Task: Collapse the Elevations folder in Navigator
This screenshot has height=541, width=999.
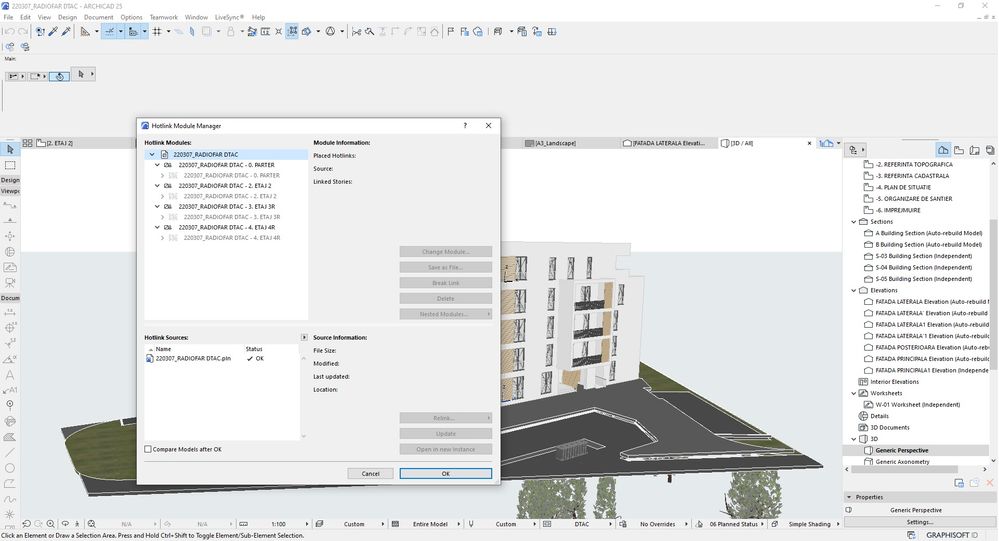Action: click(852, 290)
